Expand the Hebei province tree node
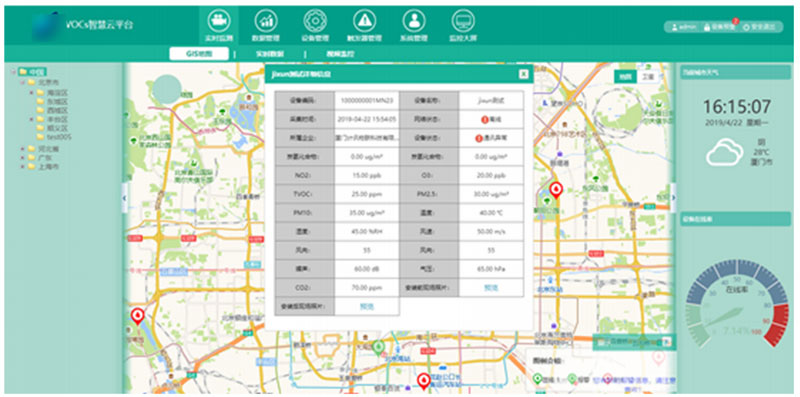800x397 pixels. click(x=22, y=148)
